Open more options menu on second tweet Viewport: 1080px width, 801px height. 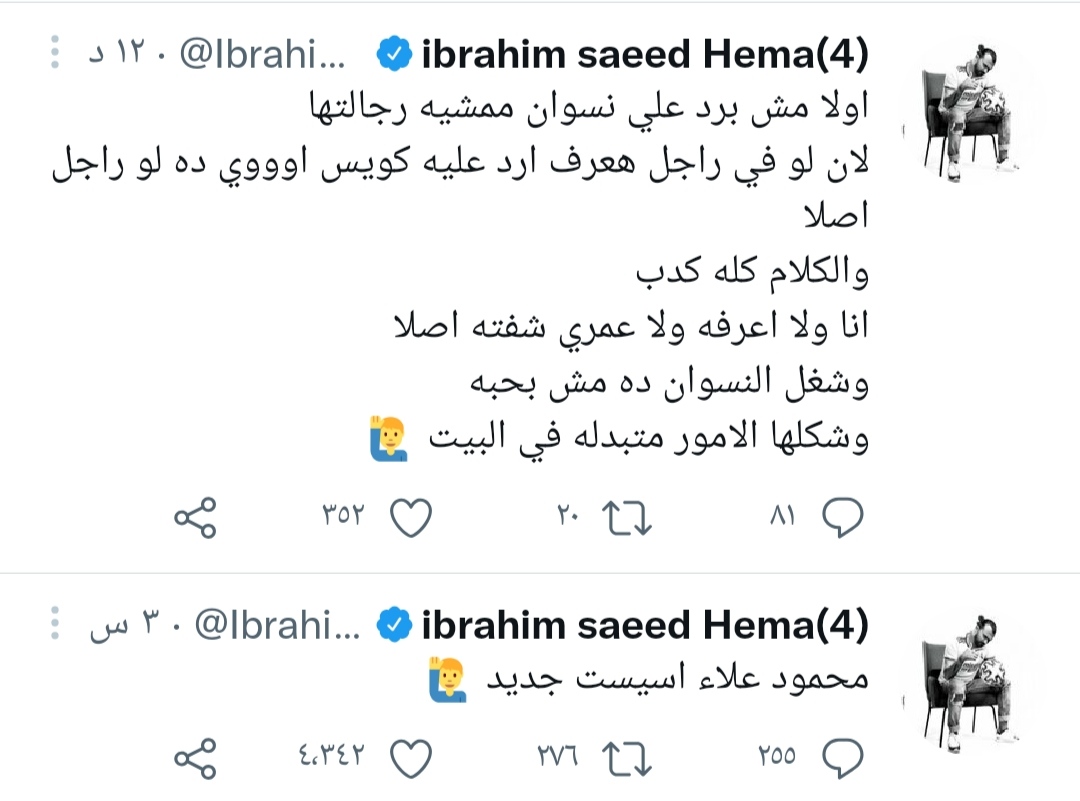(x=56, y=626)
